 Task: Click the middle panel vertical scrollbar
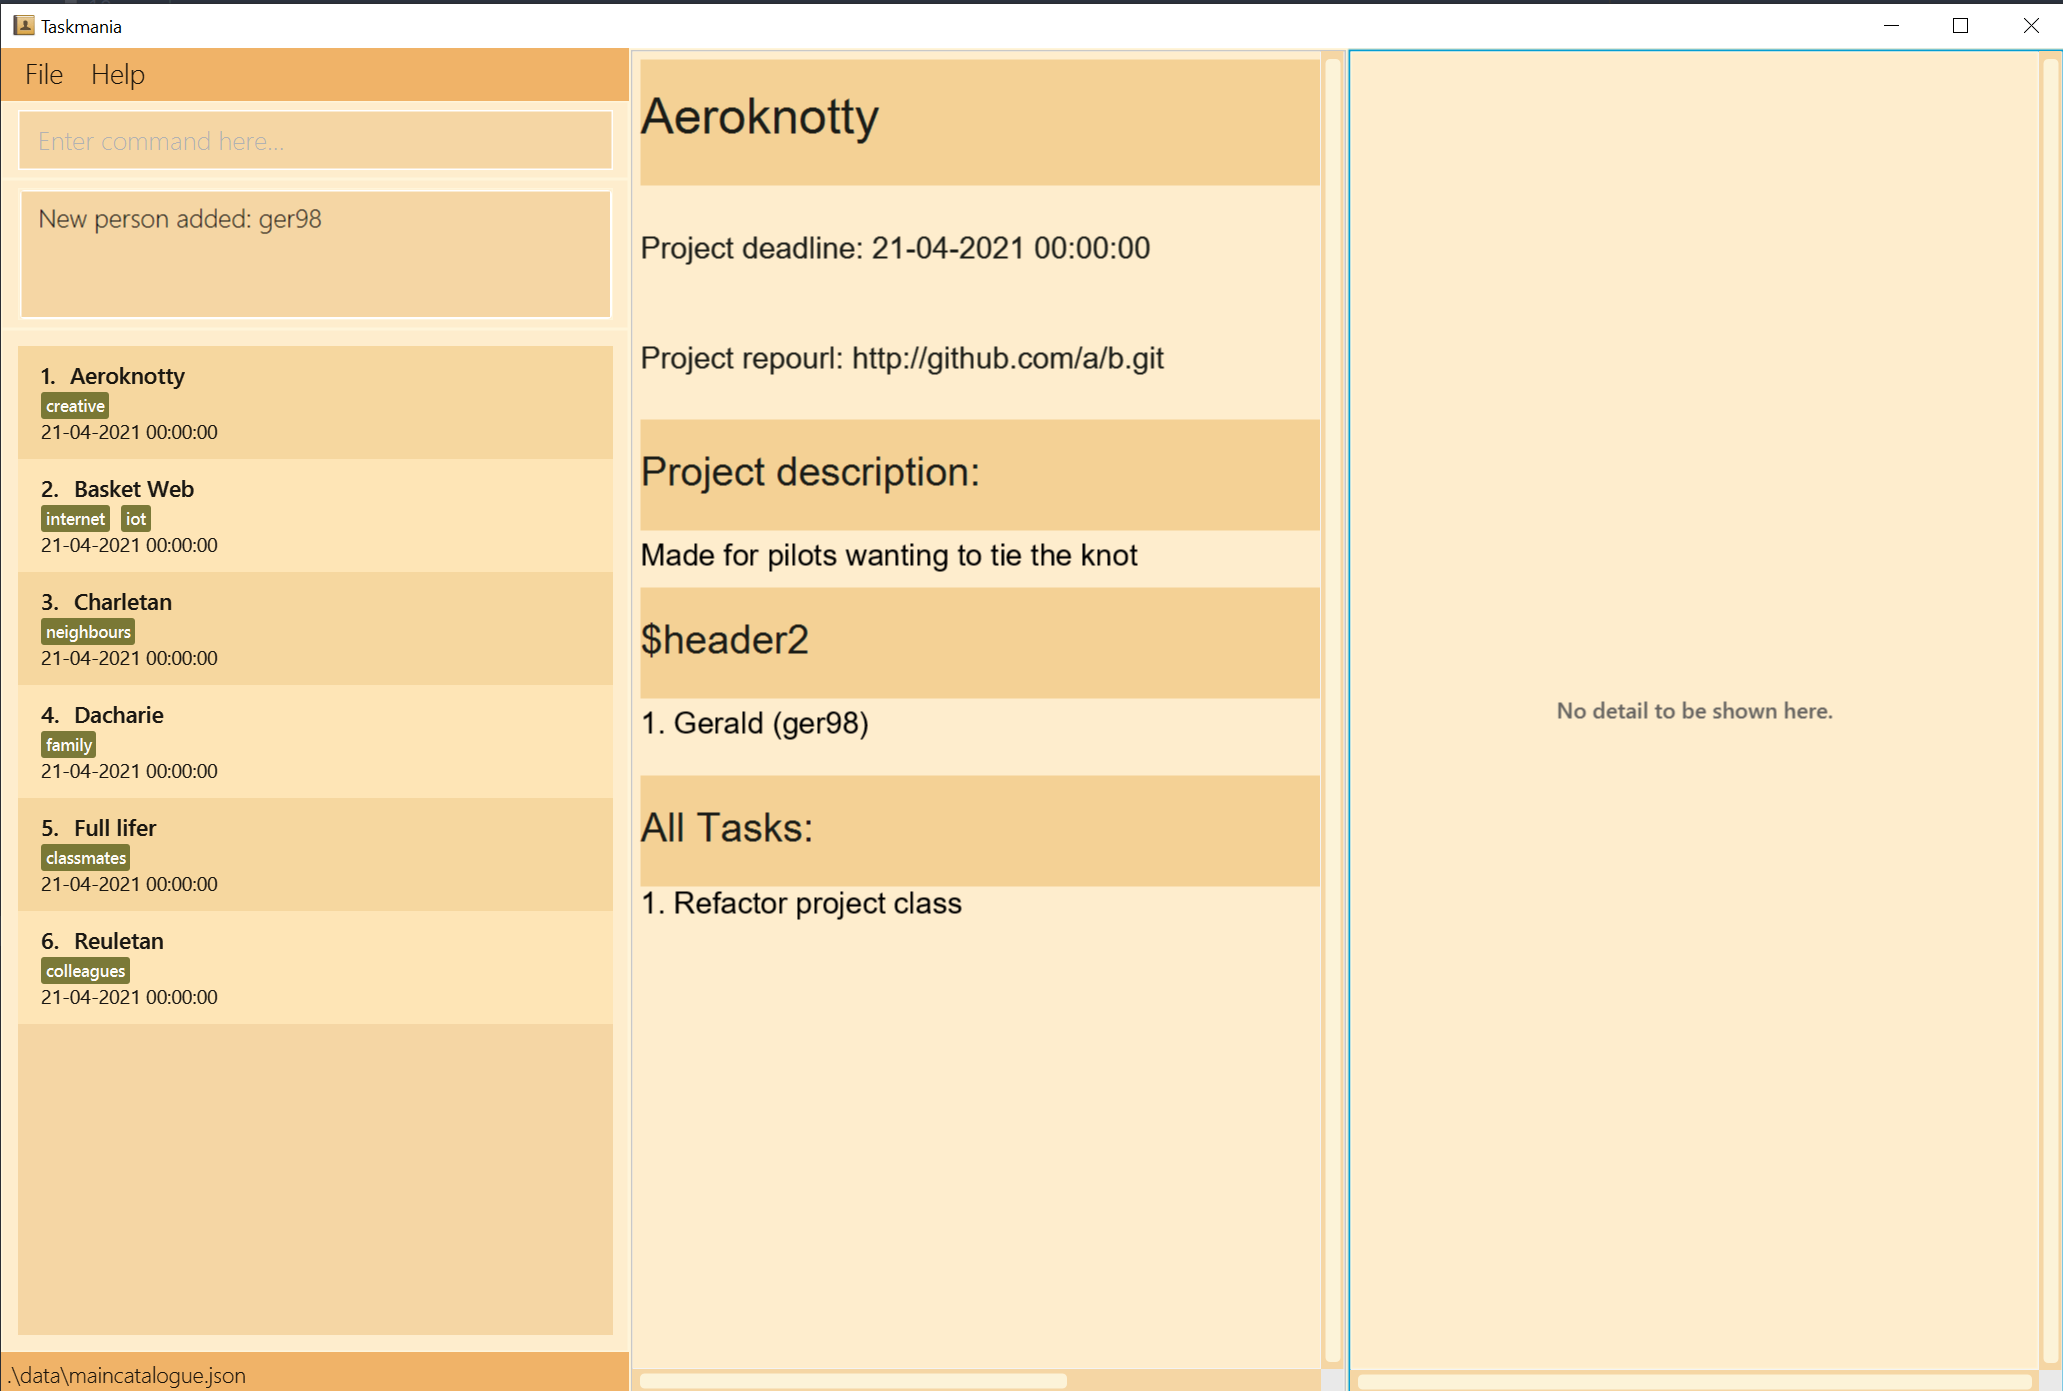[1332, 710]
